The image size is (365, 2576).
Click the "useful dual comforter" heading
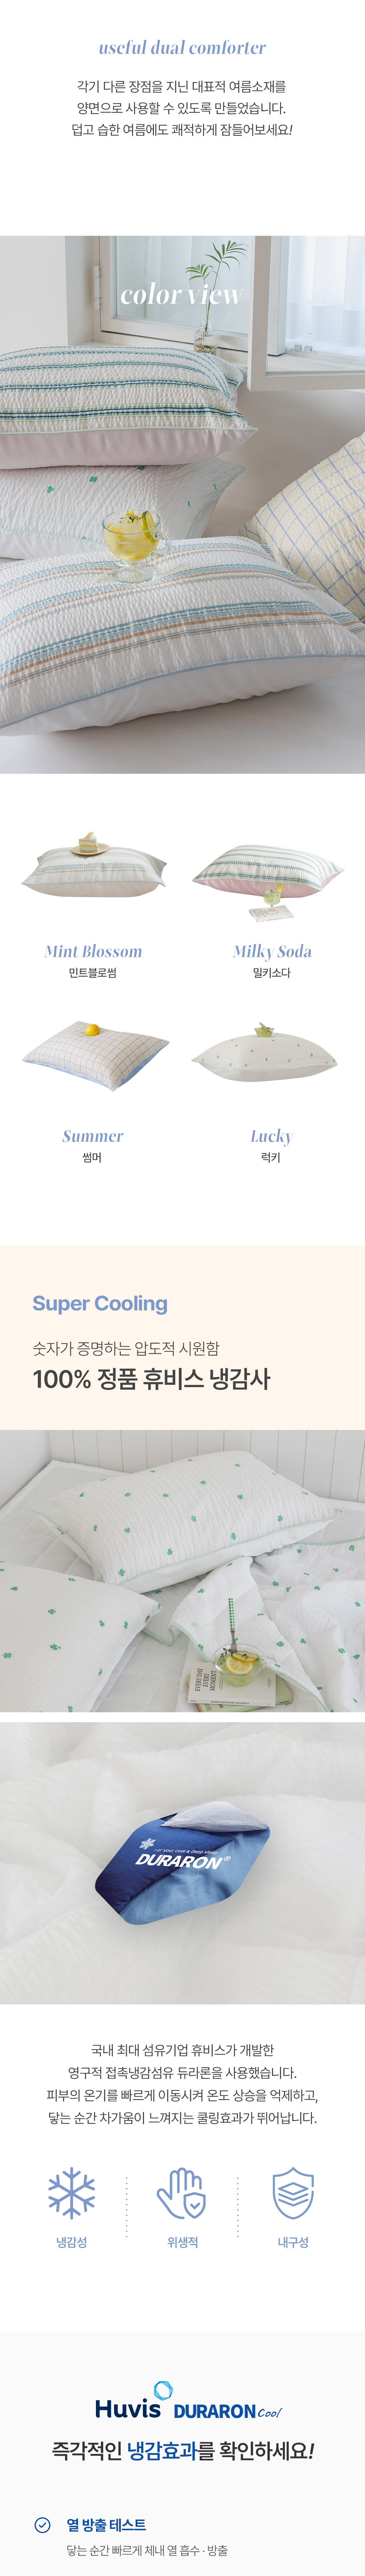coord(182,47)
